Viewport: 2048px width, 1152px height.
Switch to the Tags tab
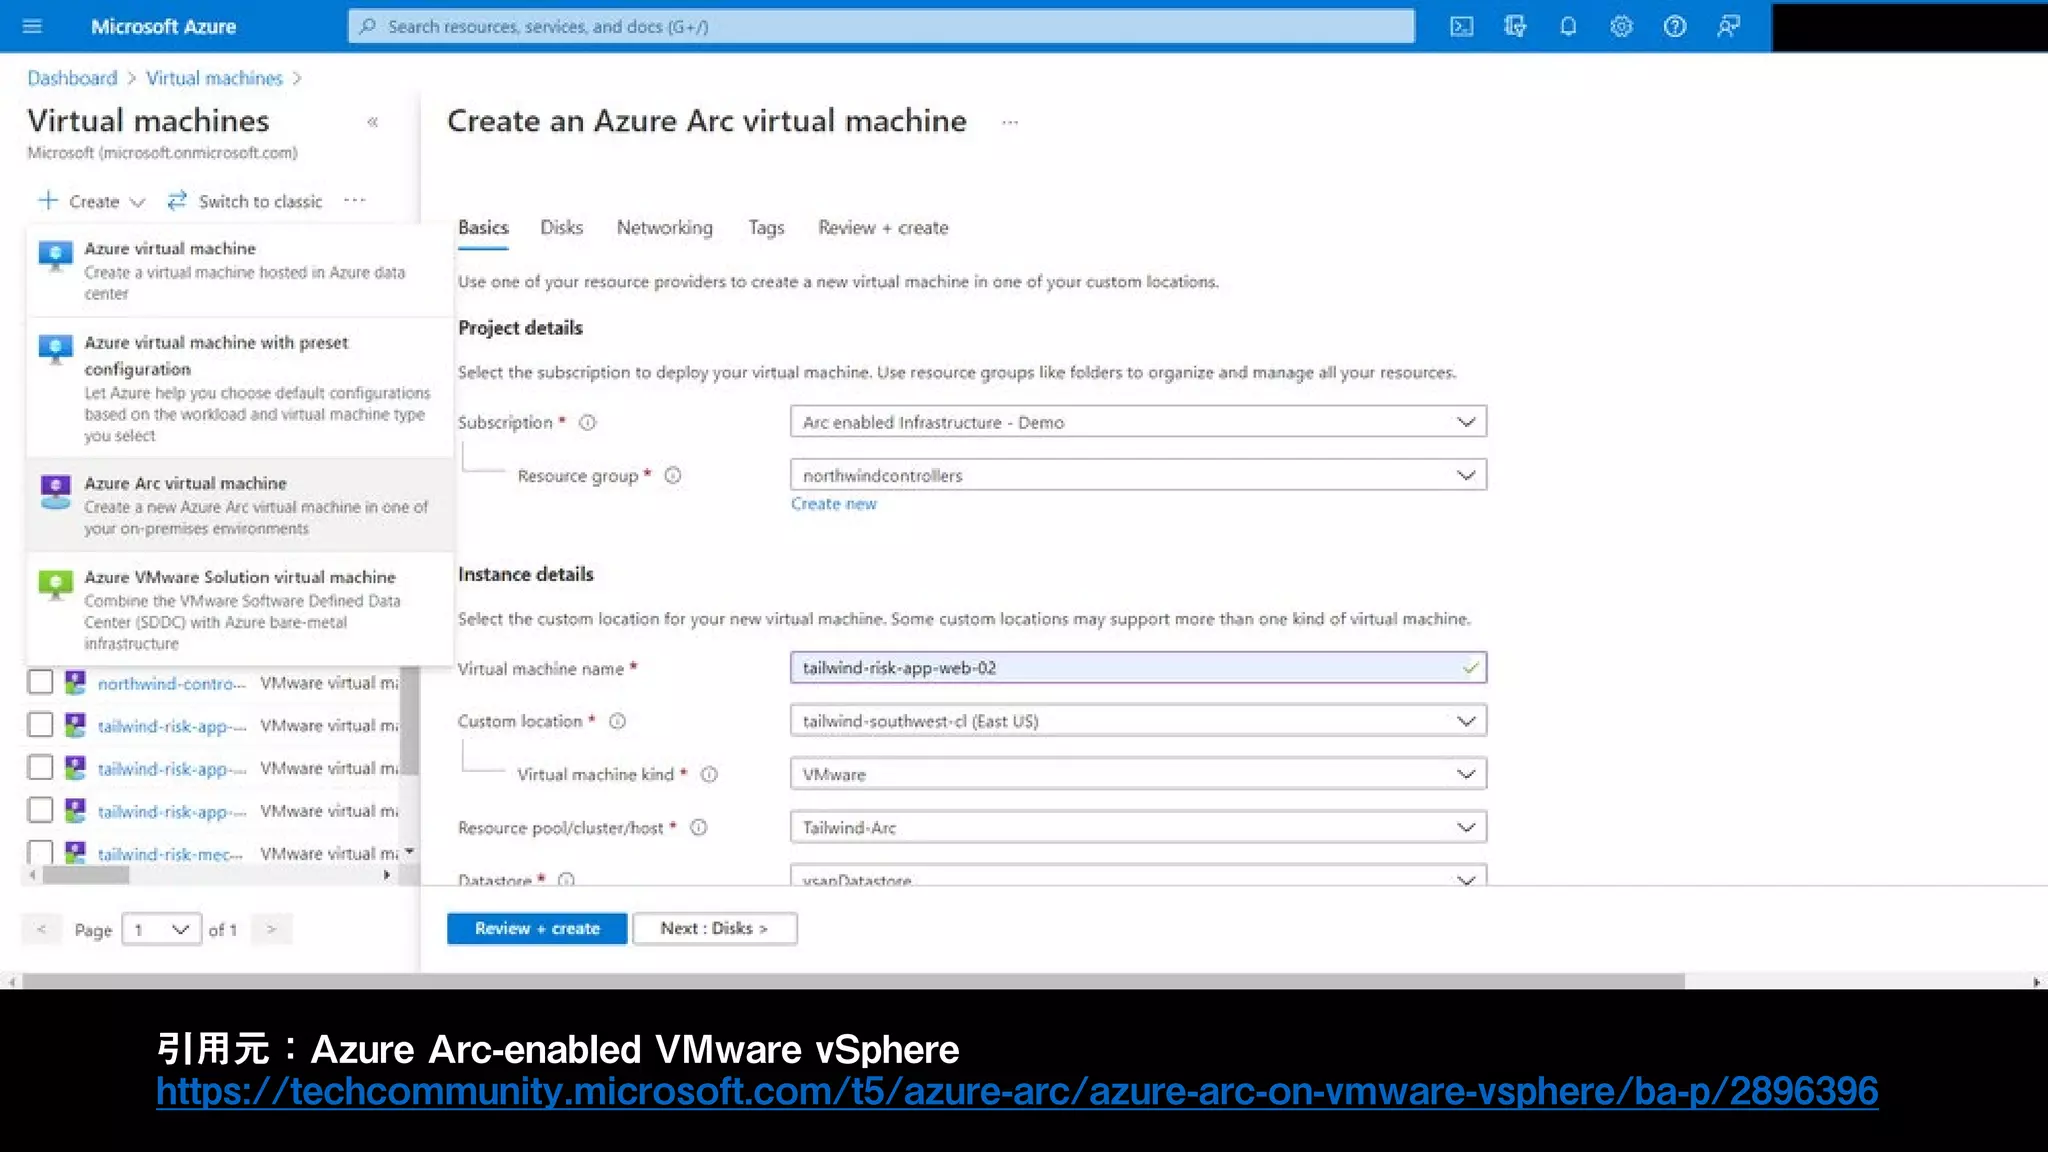click(x=766, y=228)
